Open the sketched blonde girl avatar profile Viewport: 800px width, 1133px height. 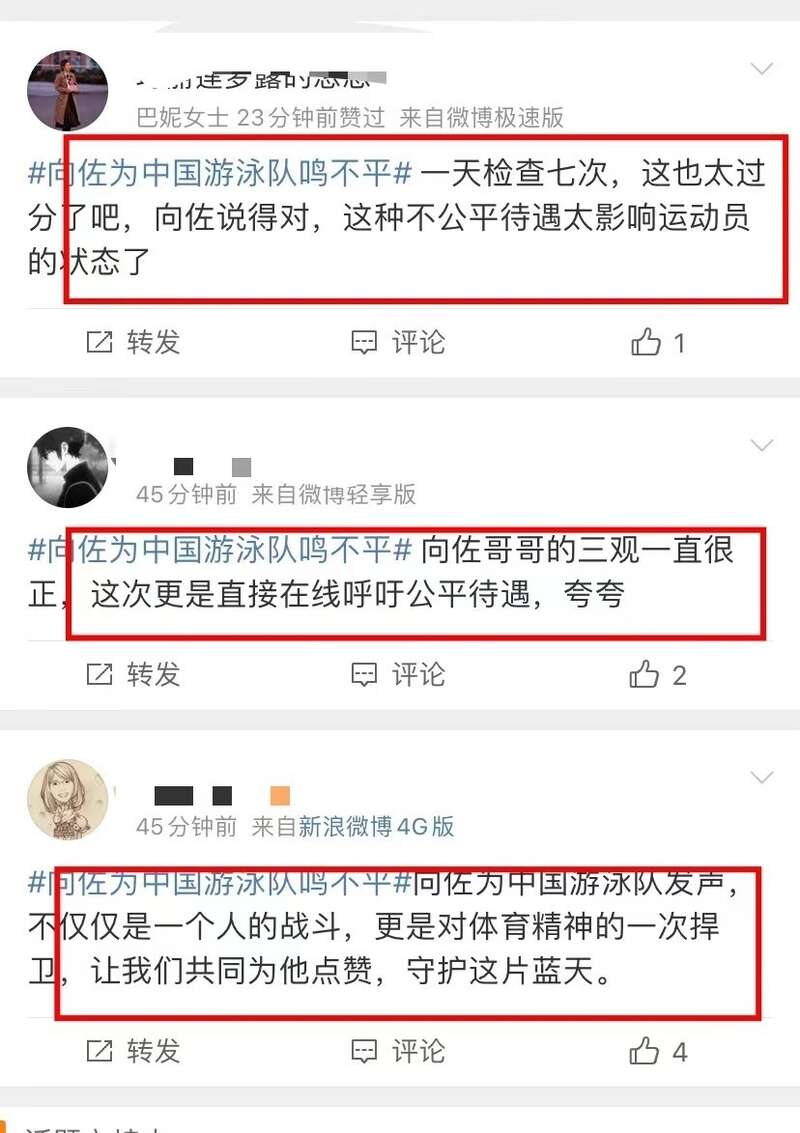coord(68,799)
